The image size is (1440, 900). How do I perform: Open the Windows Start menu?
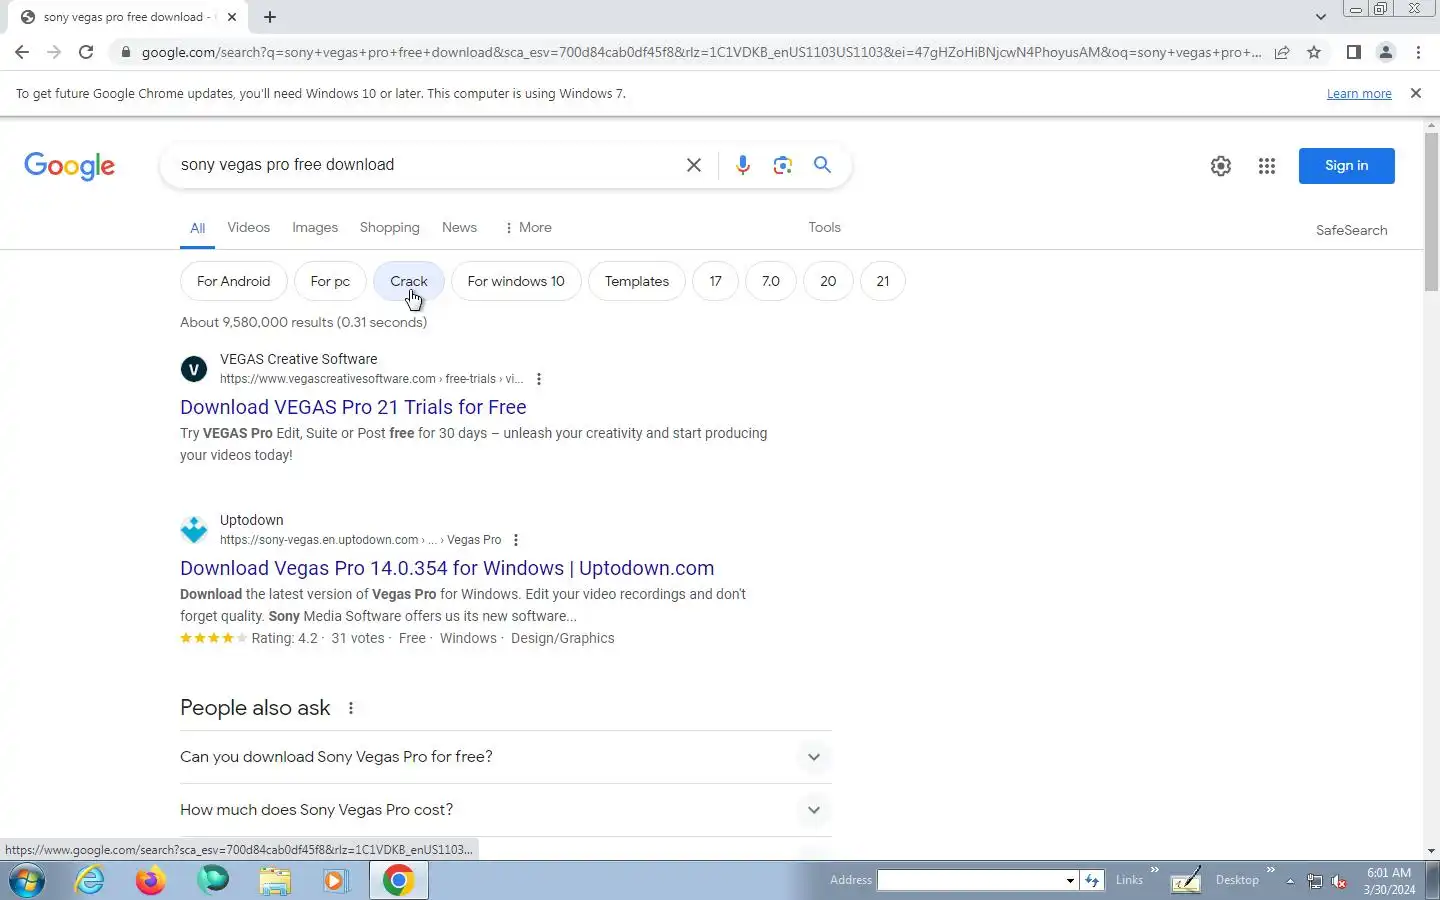tap(27, 880)
